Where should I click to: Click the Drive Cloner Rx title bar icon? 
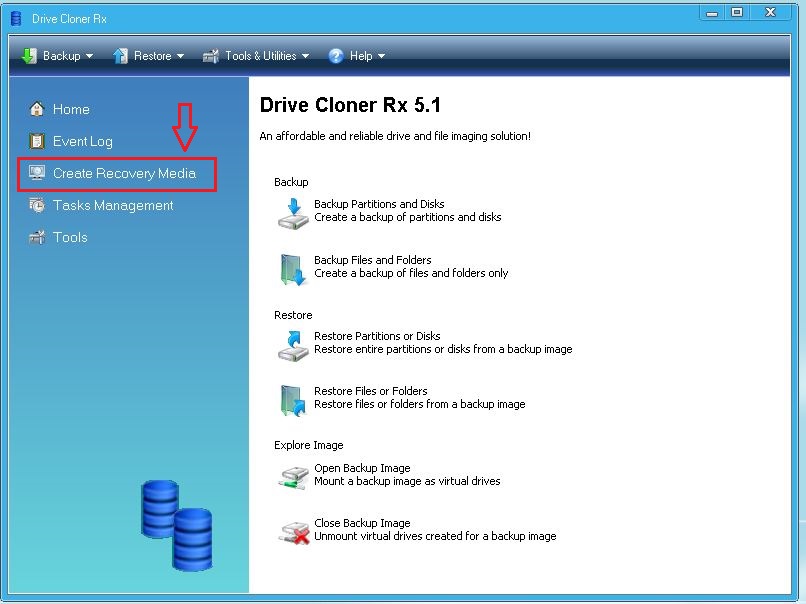point(16,19)
